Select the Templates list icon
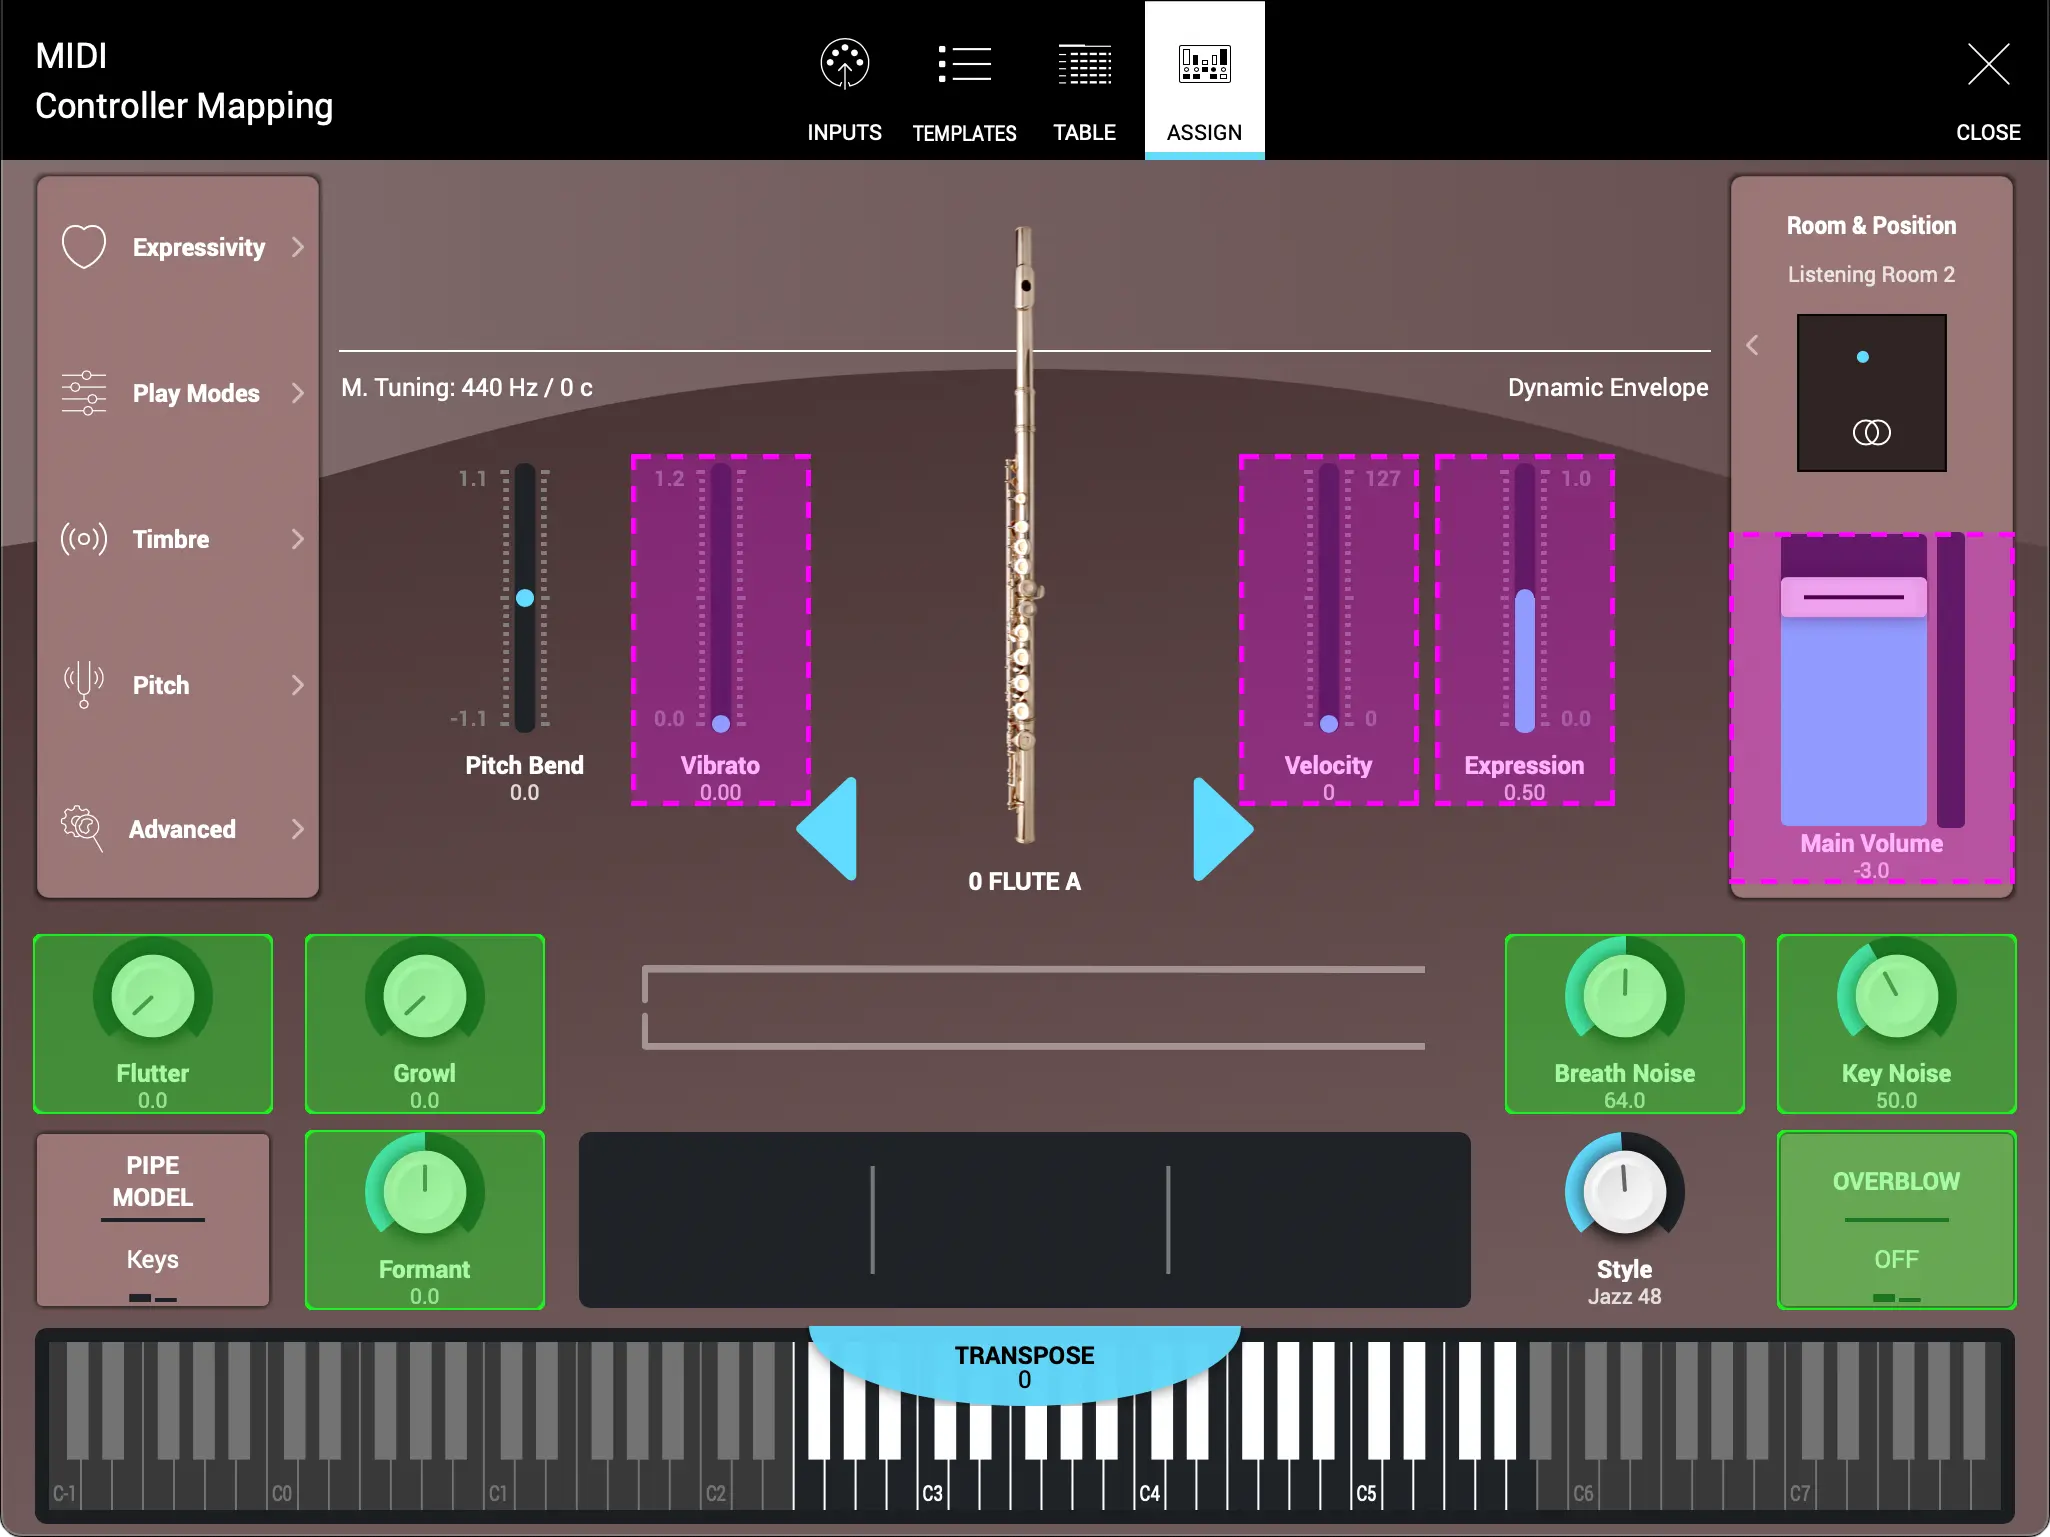This screenshot has width=2050, height=1537. pyautogui.click(x=963, y=64)
